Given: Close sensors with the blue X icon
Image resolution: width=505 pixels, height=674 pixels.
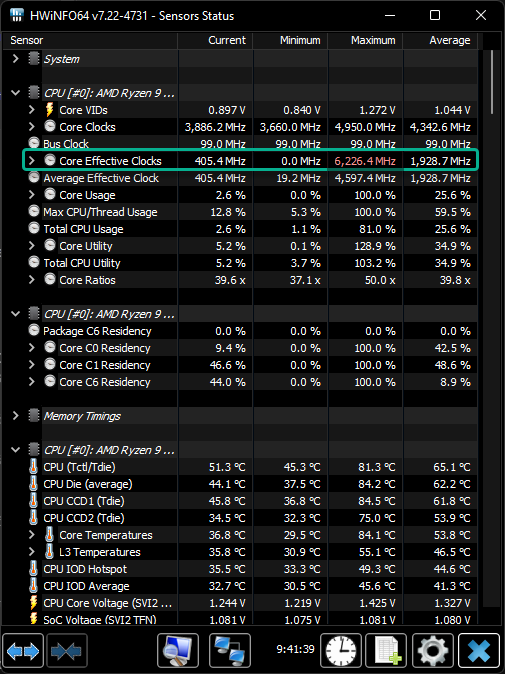Looking at the screenshot, I should [x=479, y=651].
